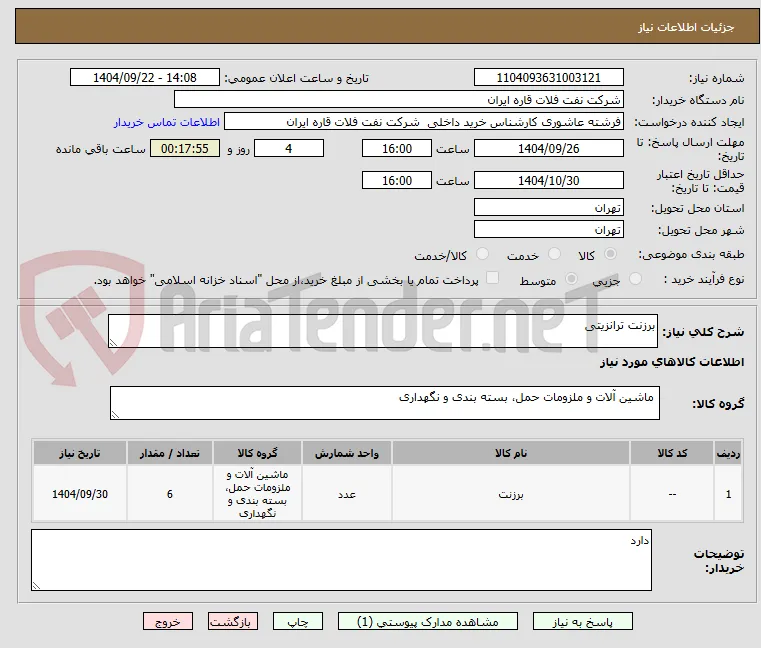This screenshot has height=648, width=761.
Task: Click the استان محل تحویل تهران field
Action: 548,207
